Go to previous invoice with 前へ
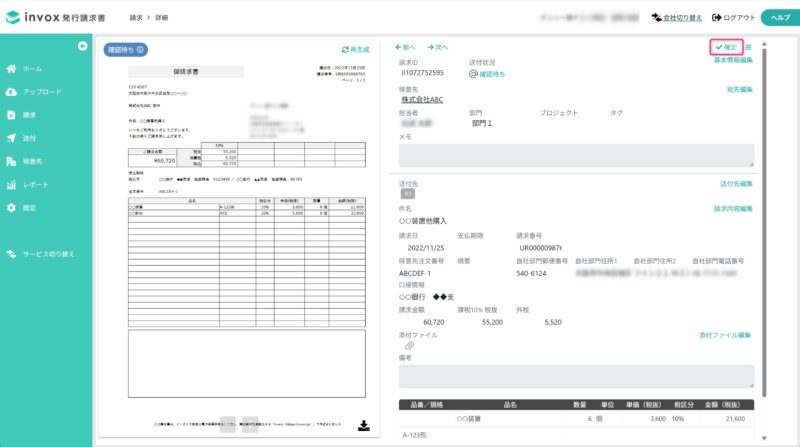This screenshot has height=447, width=800. 405,47
